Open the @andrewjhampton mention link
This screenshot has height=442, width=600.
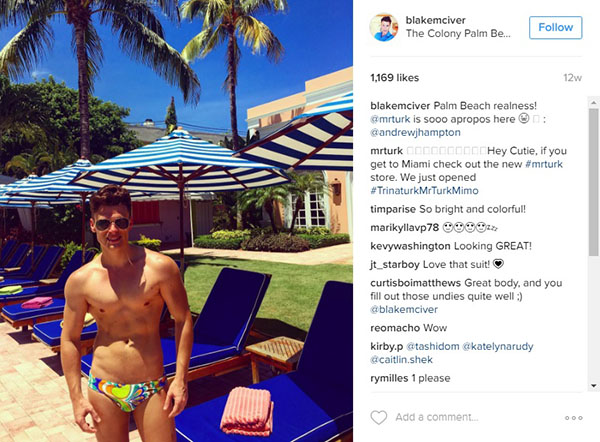pos(415,132)
